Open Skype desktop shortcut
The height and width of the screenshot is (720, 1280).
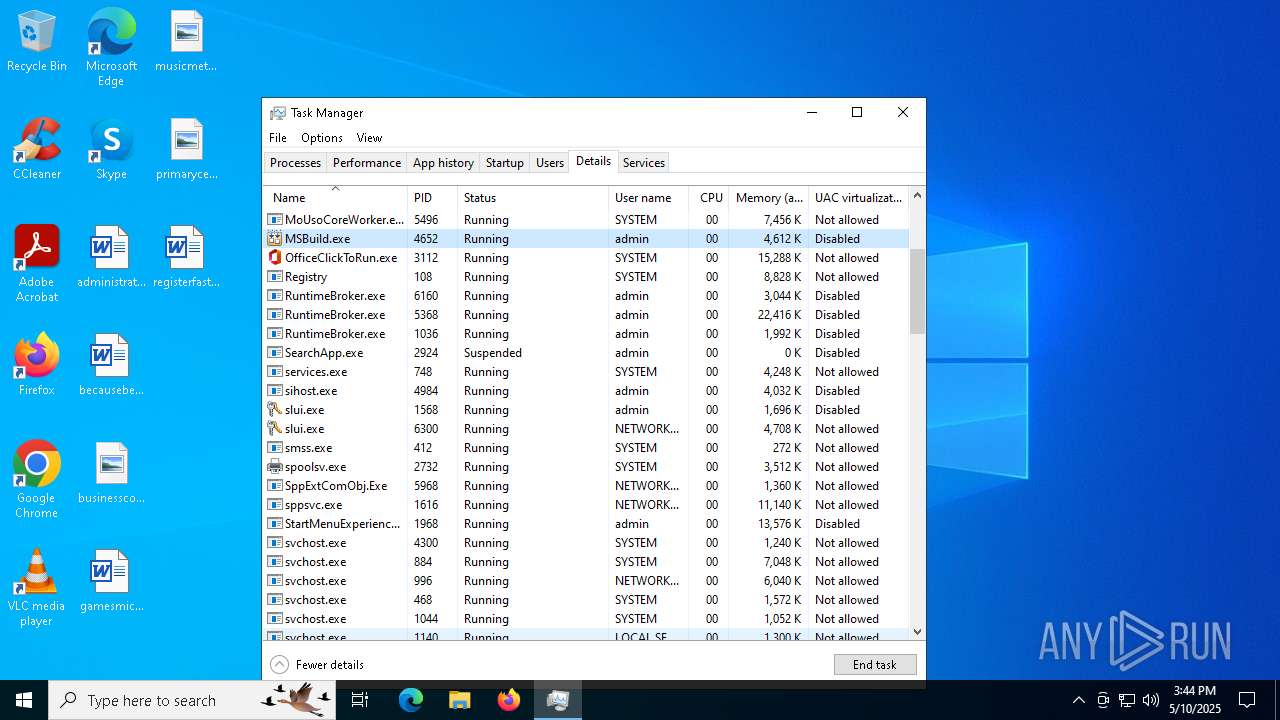pos(111,149)
